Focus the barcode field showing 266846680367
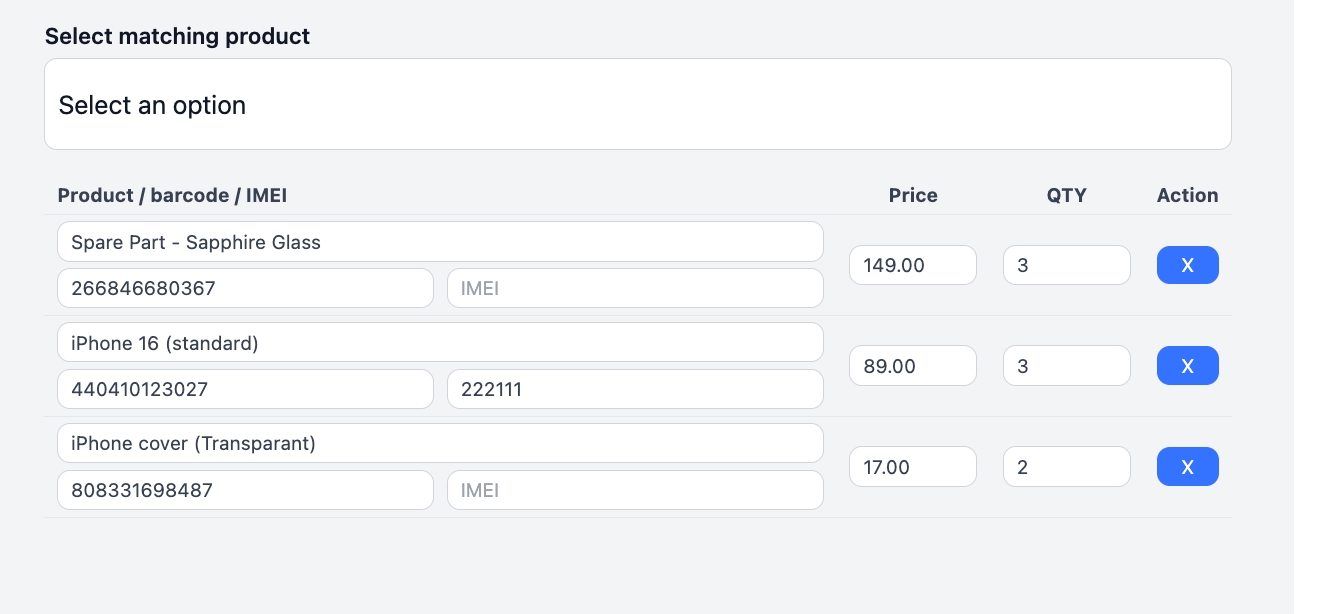The image size is (1320, 614). 245,289
